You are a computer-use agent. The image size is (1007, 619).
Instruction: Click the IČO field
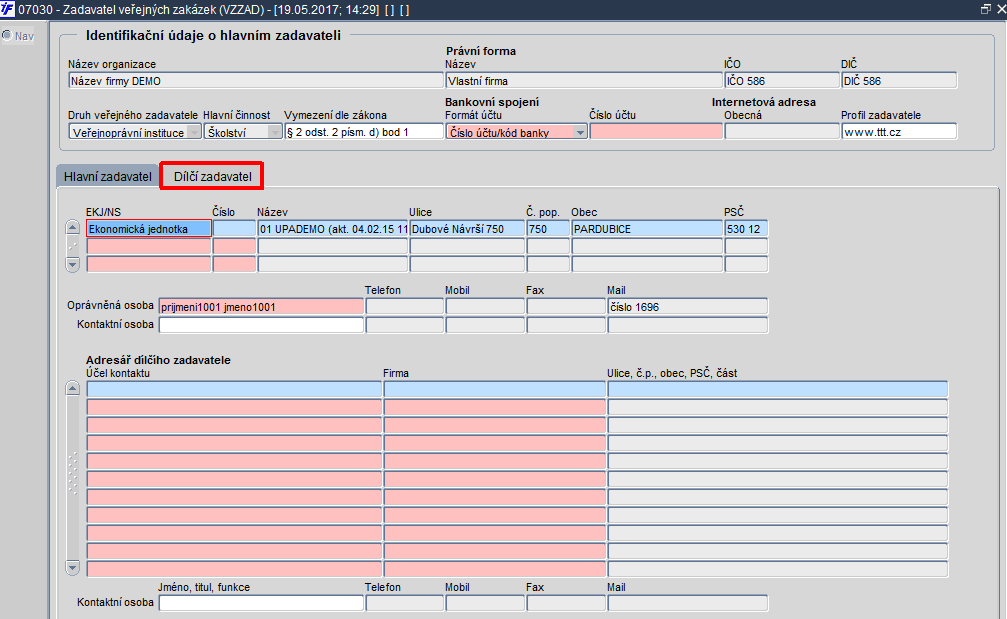pyautogui.click(x=782, y=80)
